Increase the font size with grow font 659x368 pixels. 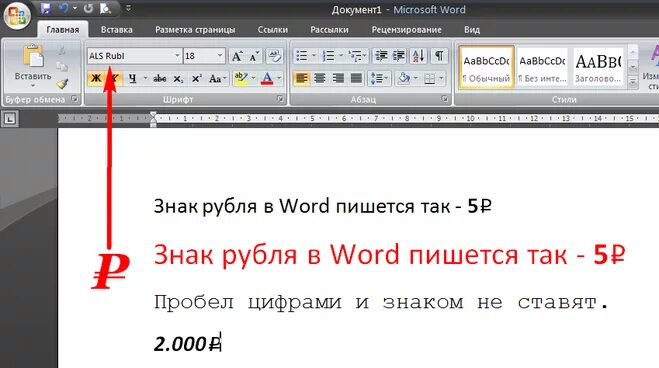click(x=237, y=56)
